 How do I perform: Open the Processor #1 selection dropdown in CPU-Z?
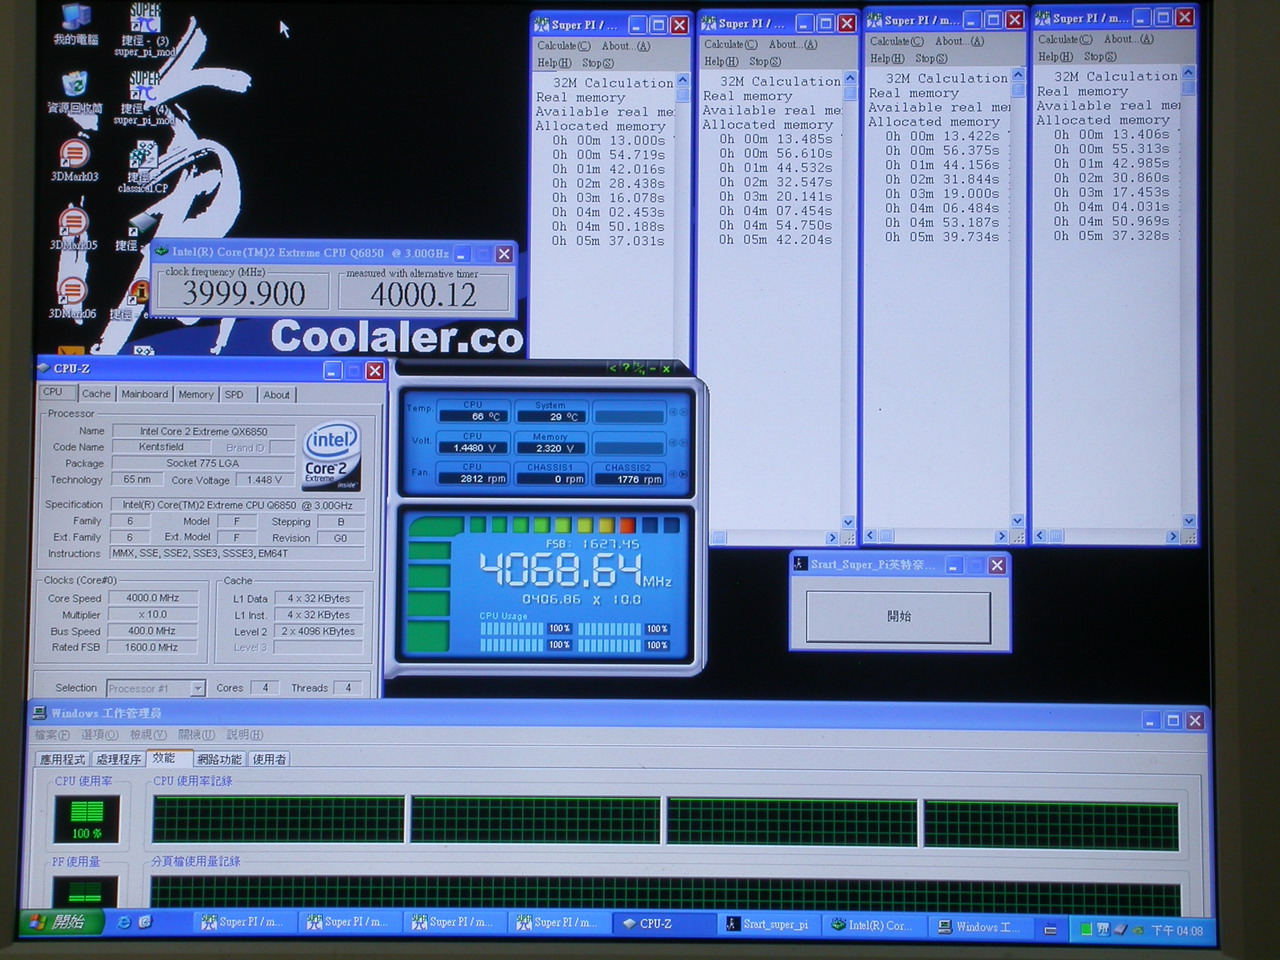[155, 688]
